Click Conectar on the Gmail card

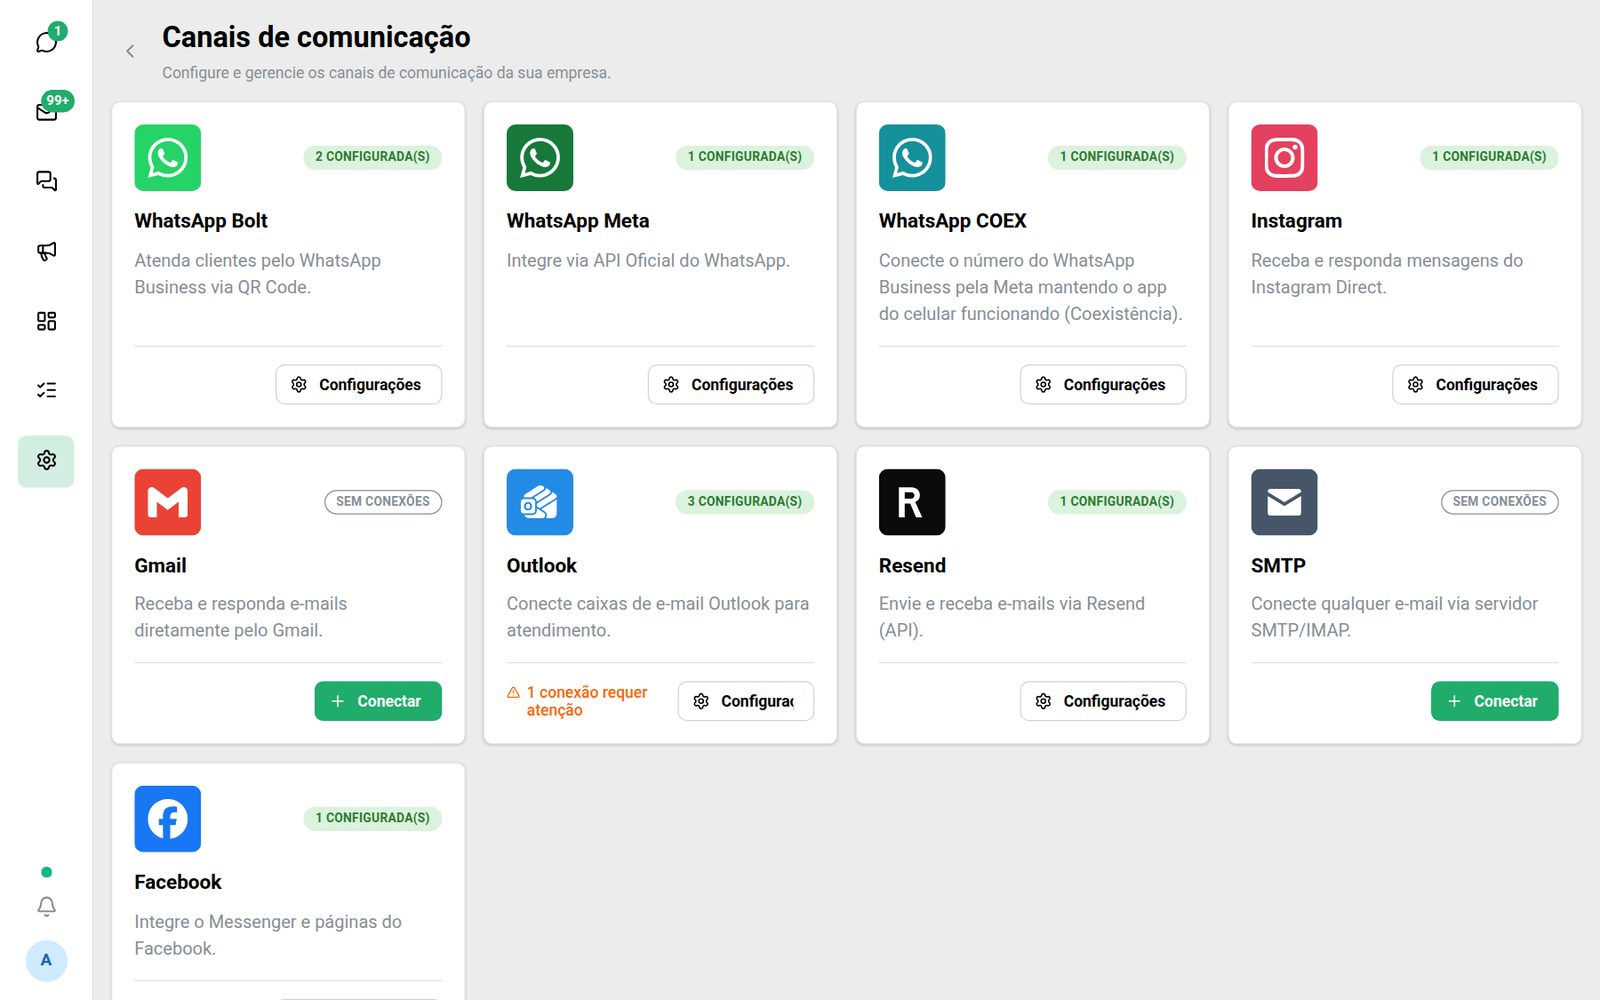click(x=378, y=701)
